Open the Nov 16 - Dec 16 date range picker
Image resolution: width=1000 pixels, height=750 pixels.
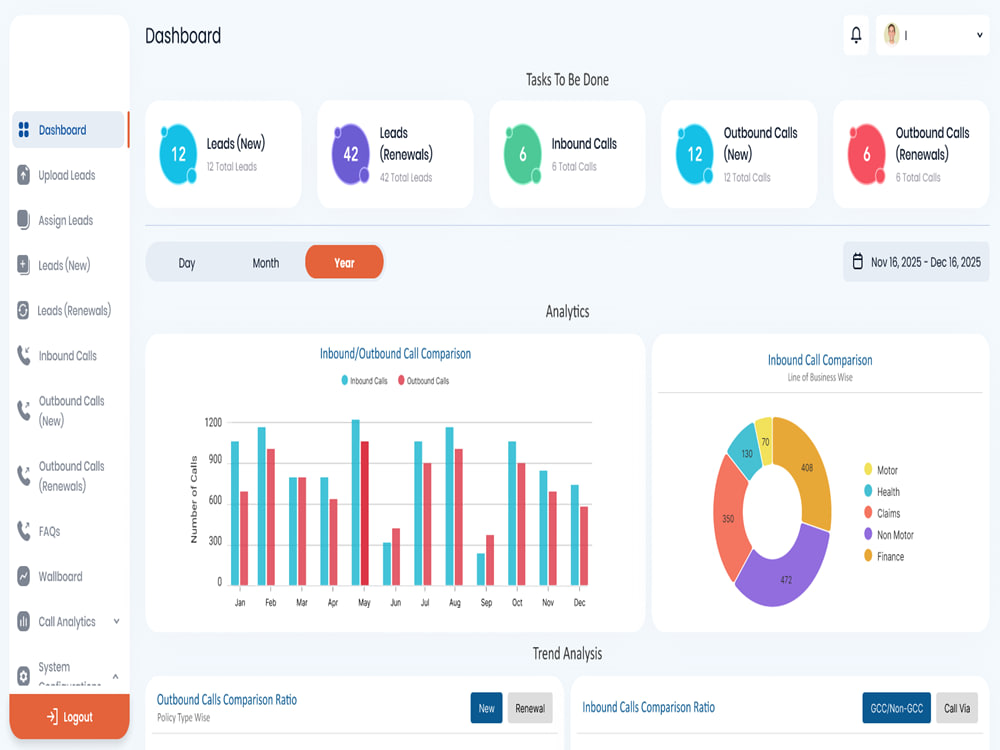tap(916, 261)
